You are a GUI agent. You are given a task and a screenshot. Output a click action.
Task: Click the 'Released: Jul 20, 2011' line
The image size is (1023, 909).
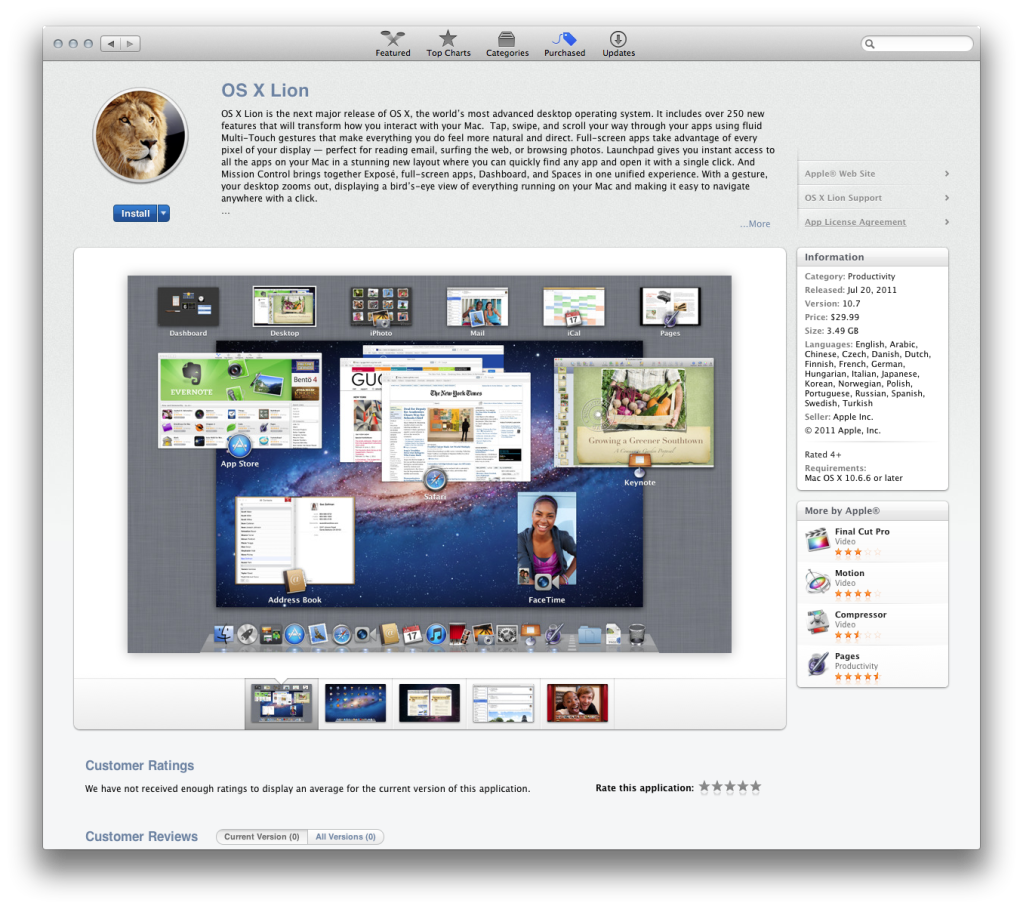tap(851, 290)
